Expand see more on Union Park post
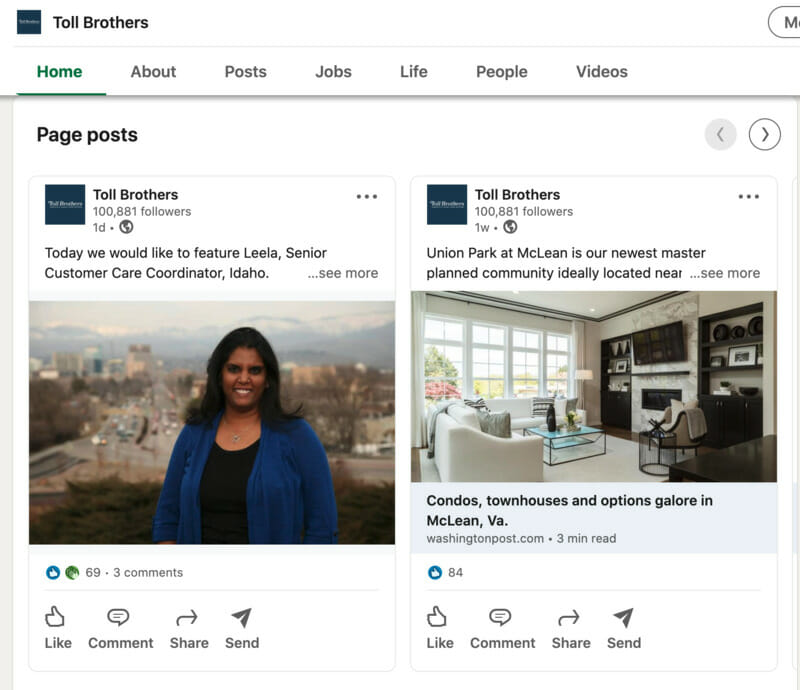 [724, 273]
